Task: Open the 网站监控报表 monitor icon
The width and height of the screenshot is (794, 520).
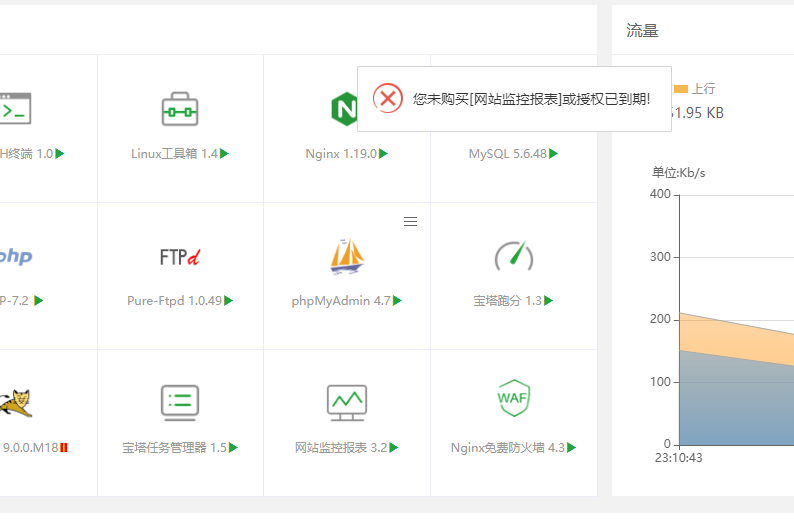Action: pos(347,403)
